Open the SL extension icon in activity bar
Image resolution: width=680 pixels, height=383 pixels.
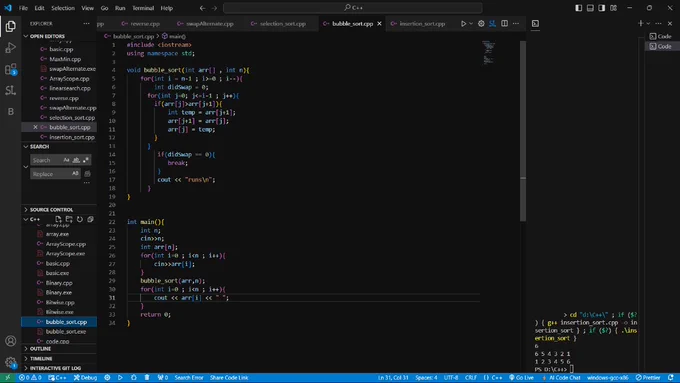10,90
